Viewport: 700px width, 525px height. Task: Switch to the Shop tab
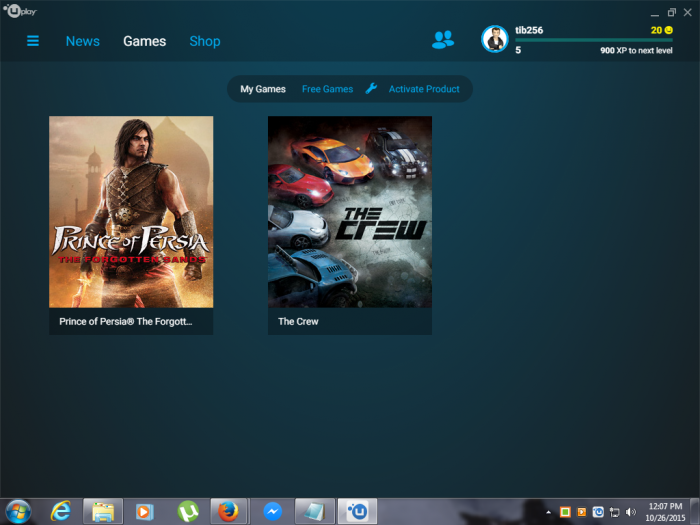coord(205,41)
